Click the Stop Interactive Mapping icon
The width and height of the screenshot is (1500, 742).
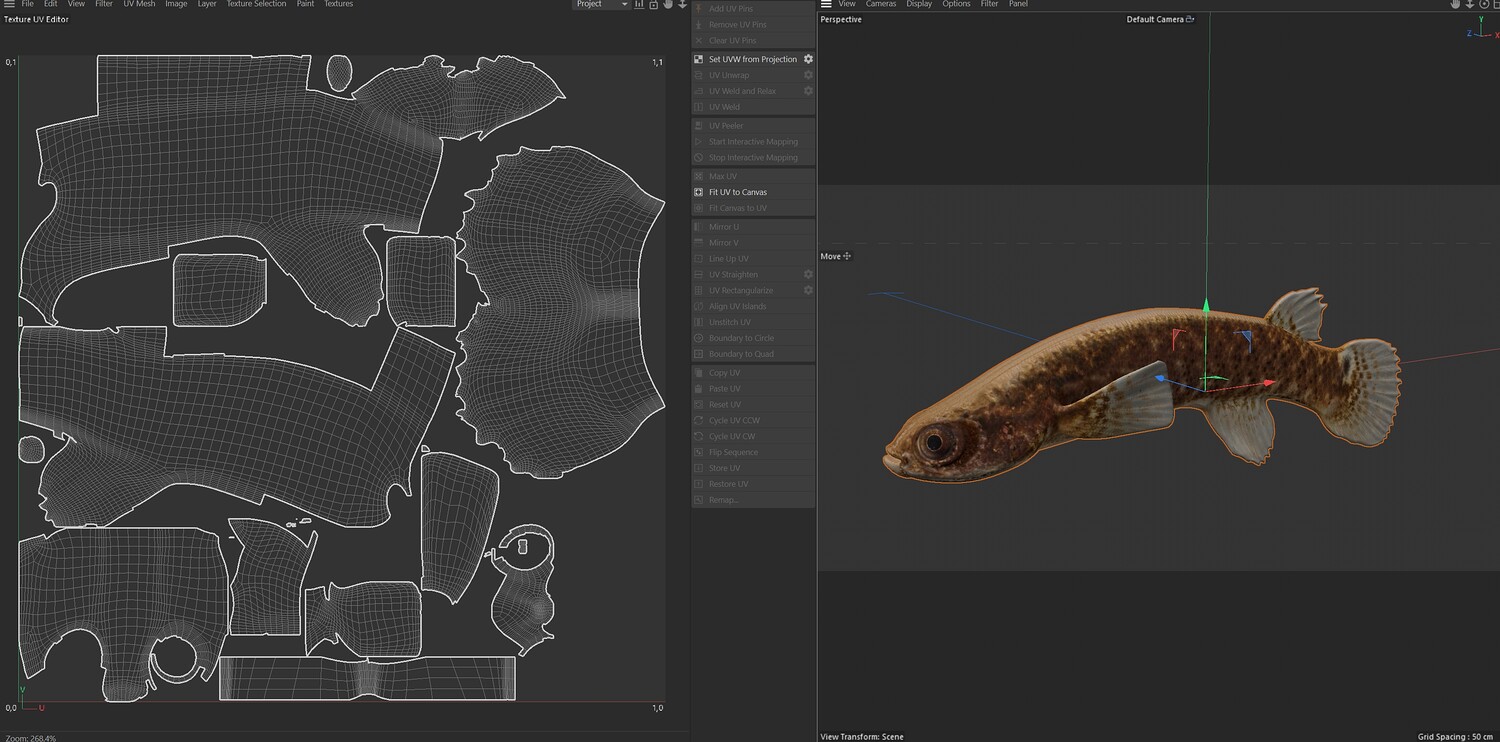(698, 158)
